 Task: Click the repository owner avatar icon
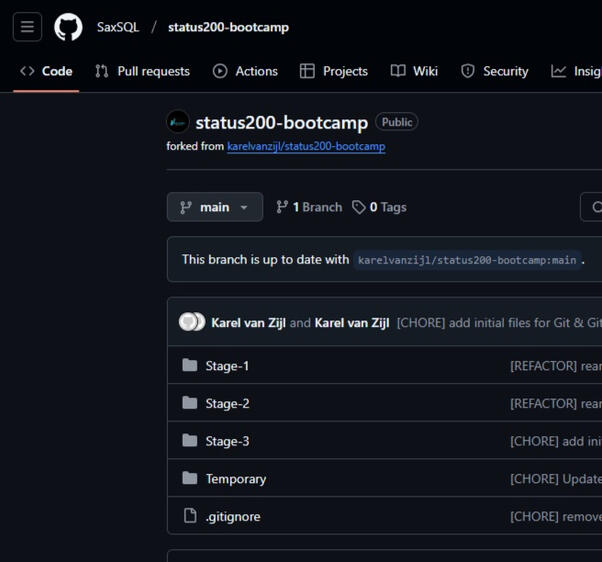coord(178,122)
